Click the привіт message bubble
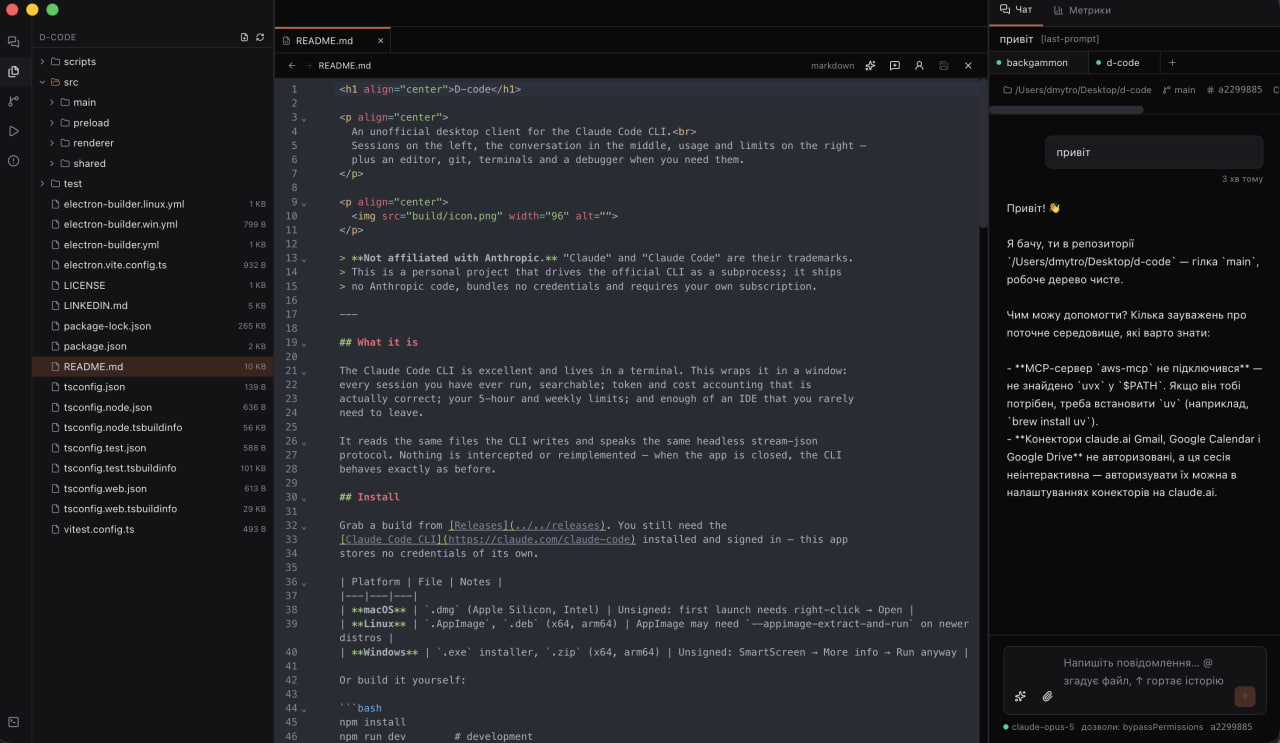 tap(1154, 153)
